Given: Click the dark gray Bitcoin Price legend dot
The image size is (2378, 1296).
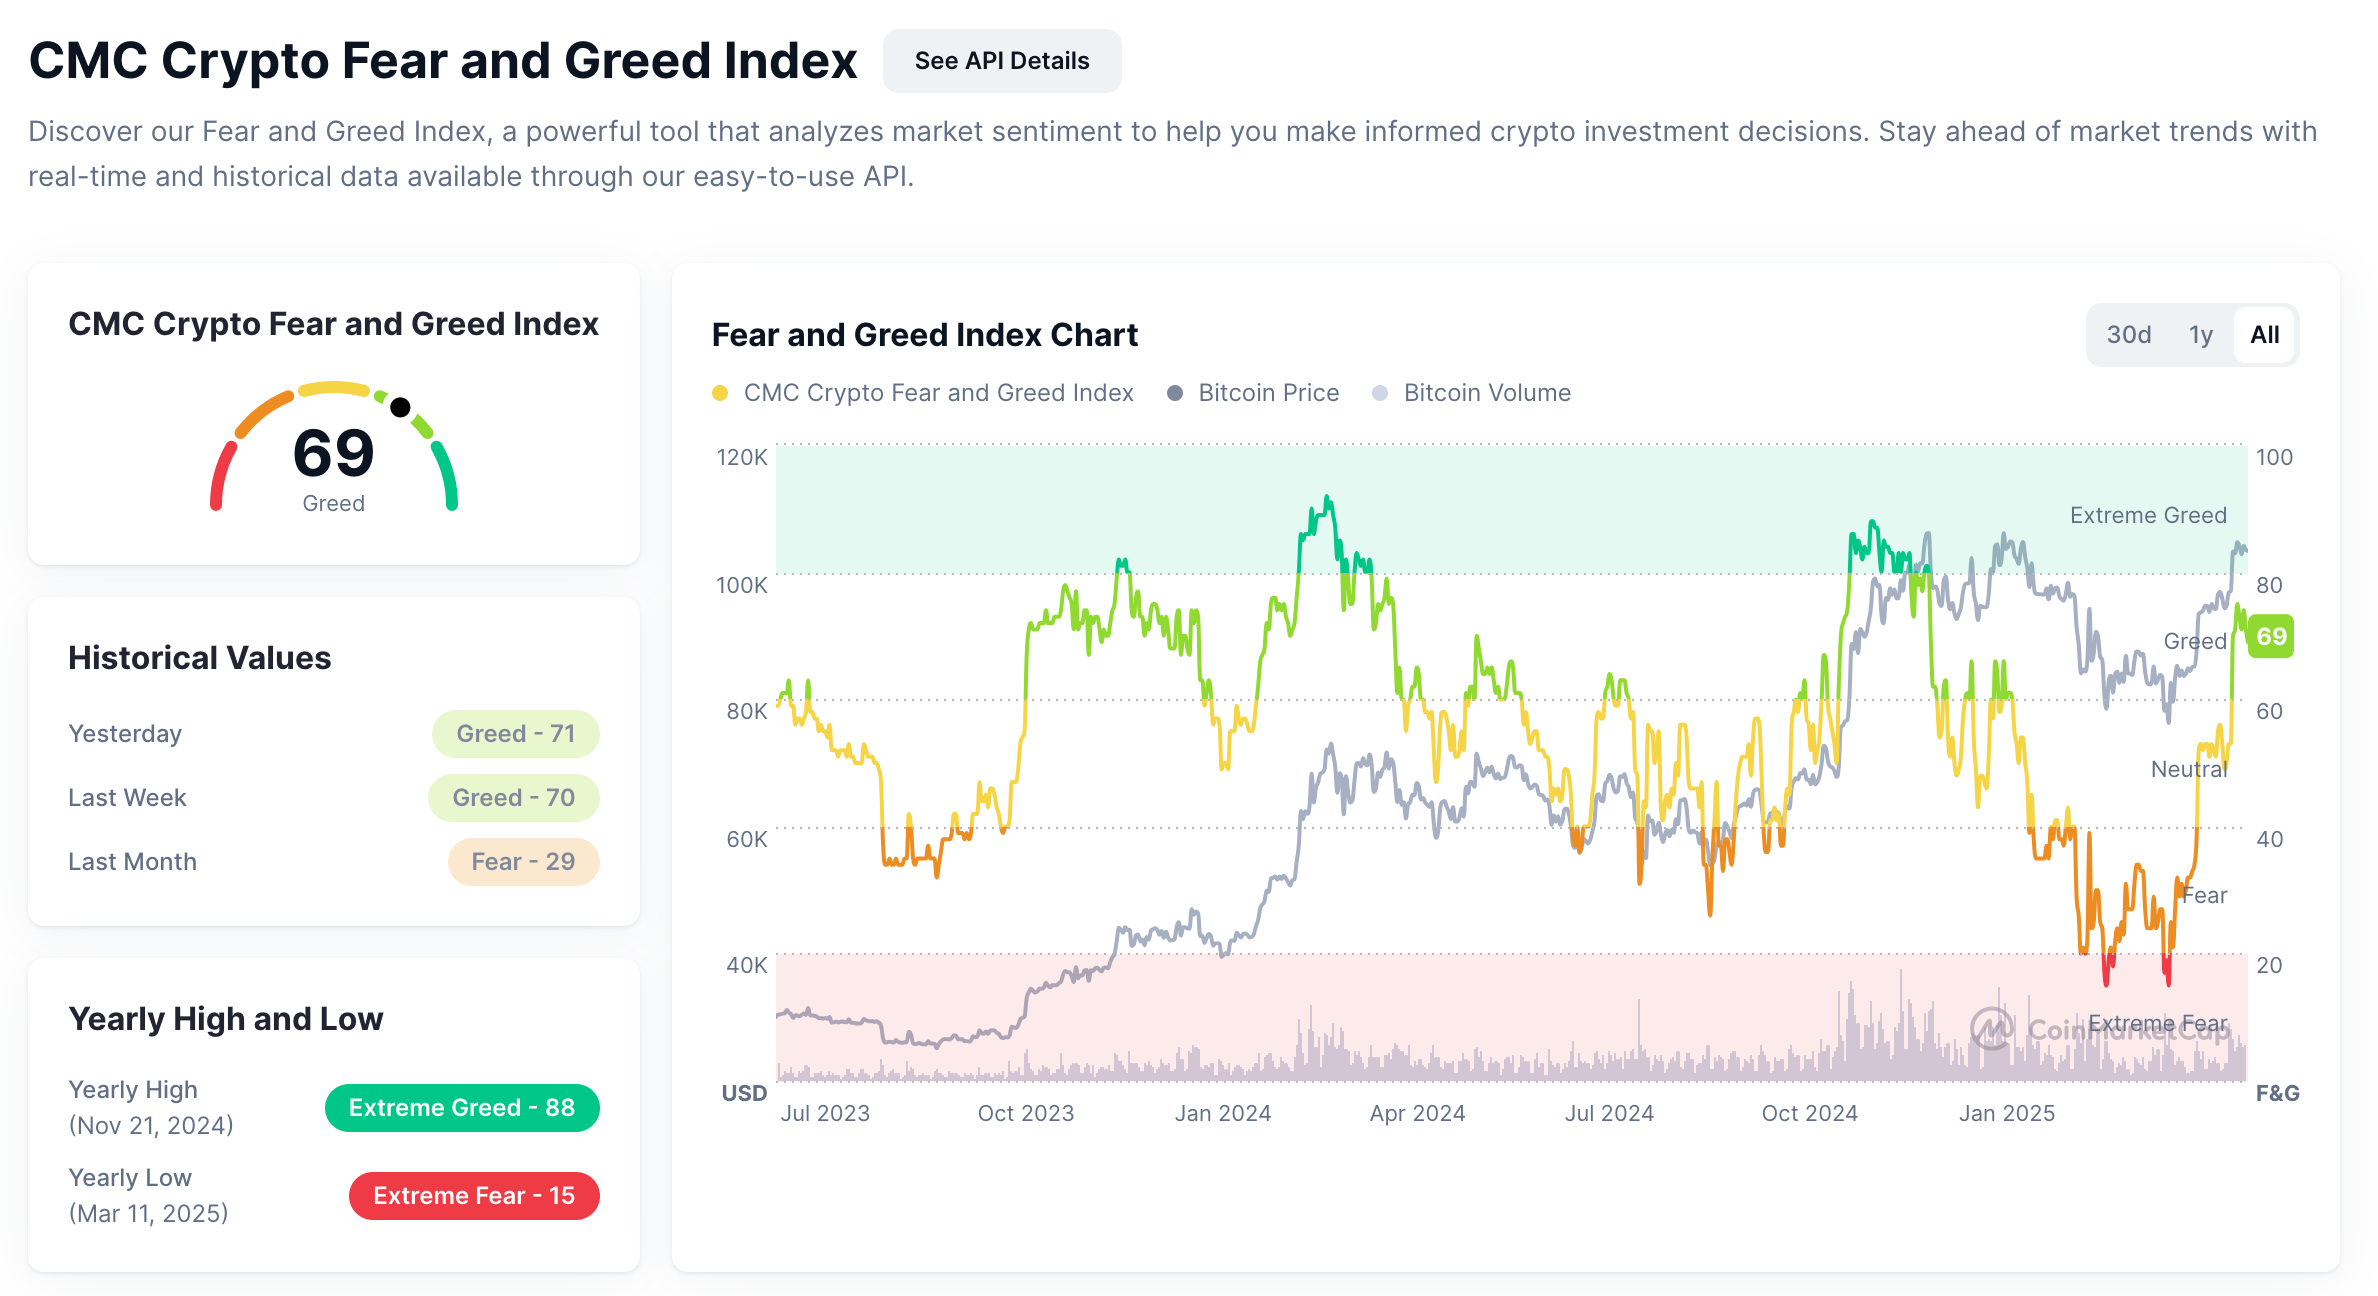Looking at the screenshot, I should (x=1175, y=393).
